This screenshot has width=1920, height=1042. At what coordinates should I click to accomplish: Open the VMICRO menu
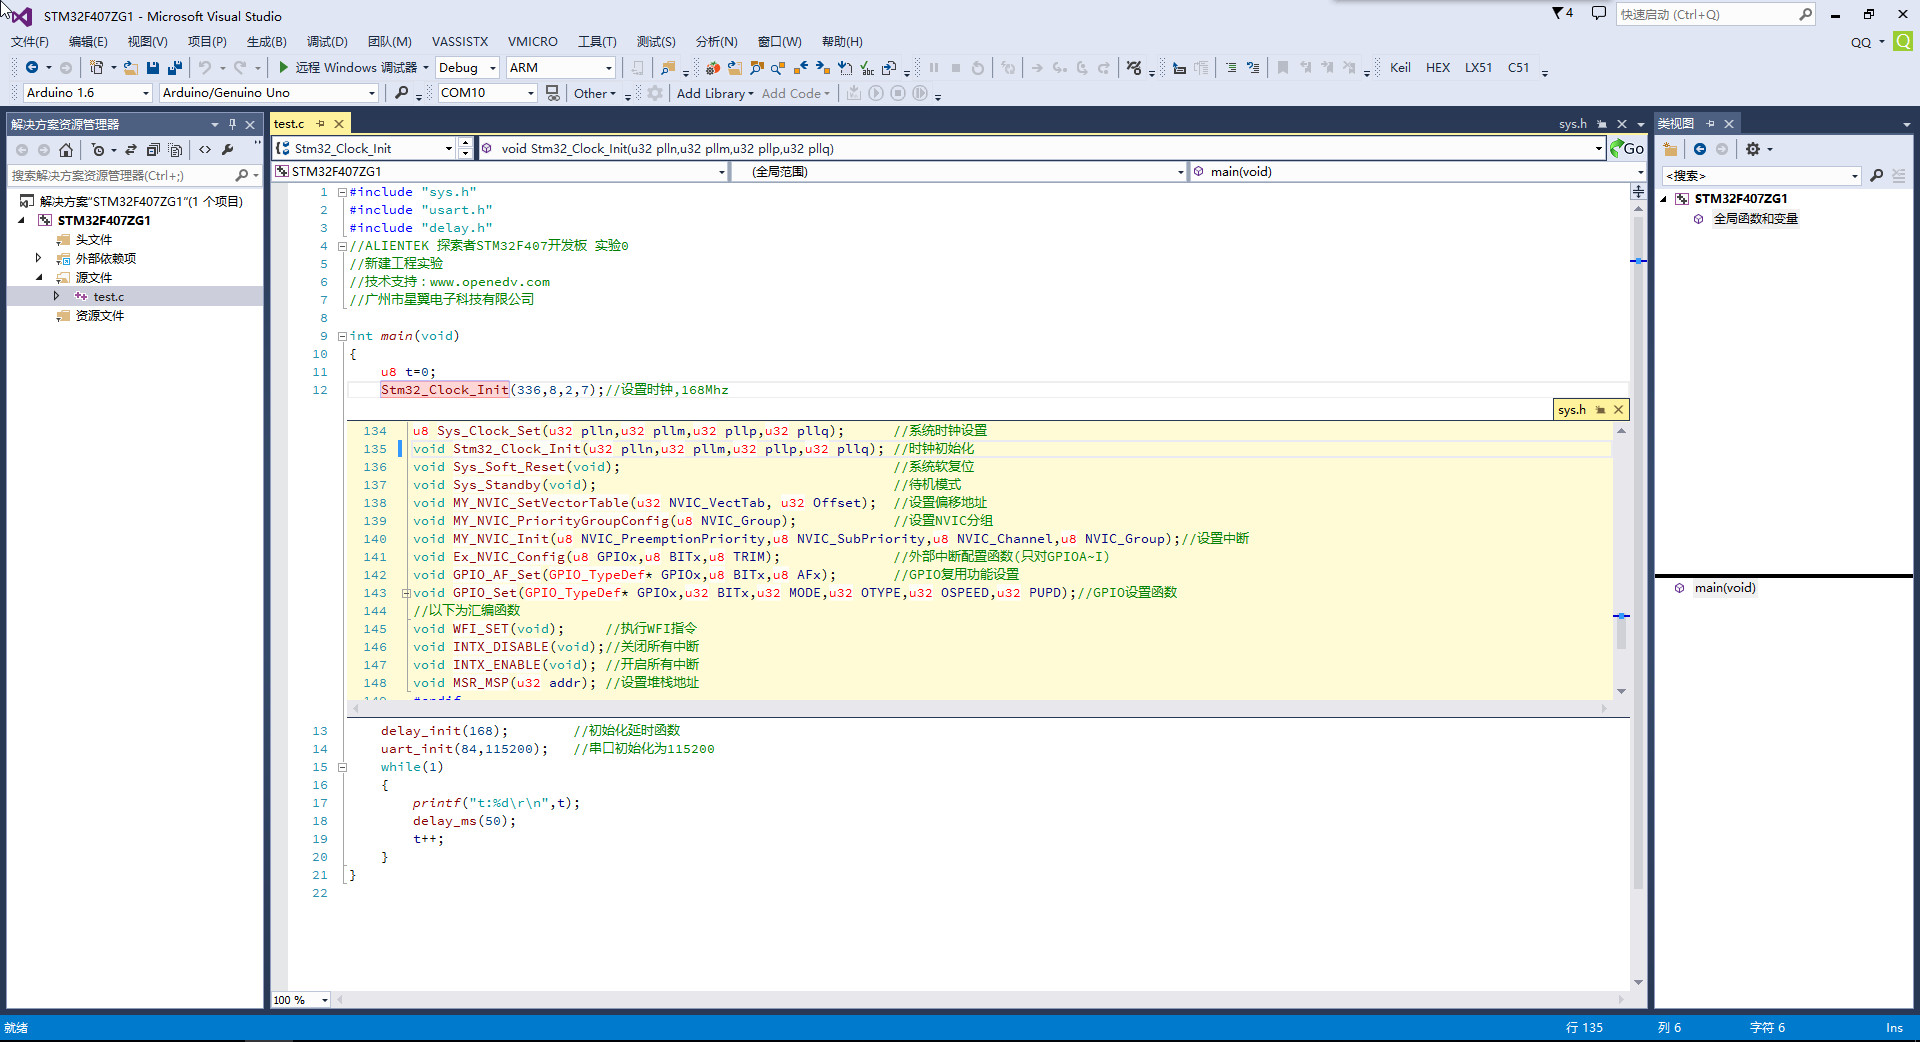click(533, 42)
